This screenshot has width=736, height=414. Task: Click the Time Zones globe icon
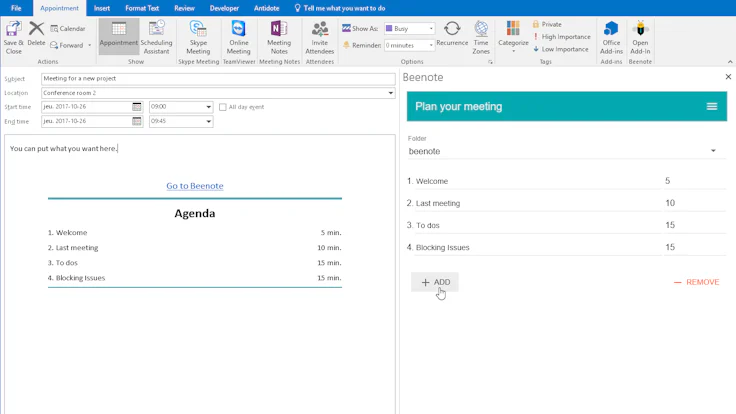click(x=481, y=29)
